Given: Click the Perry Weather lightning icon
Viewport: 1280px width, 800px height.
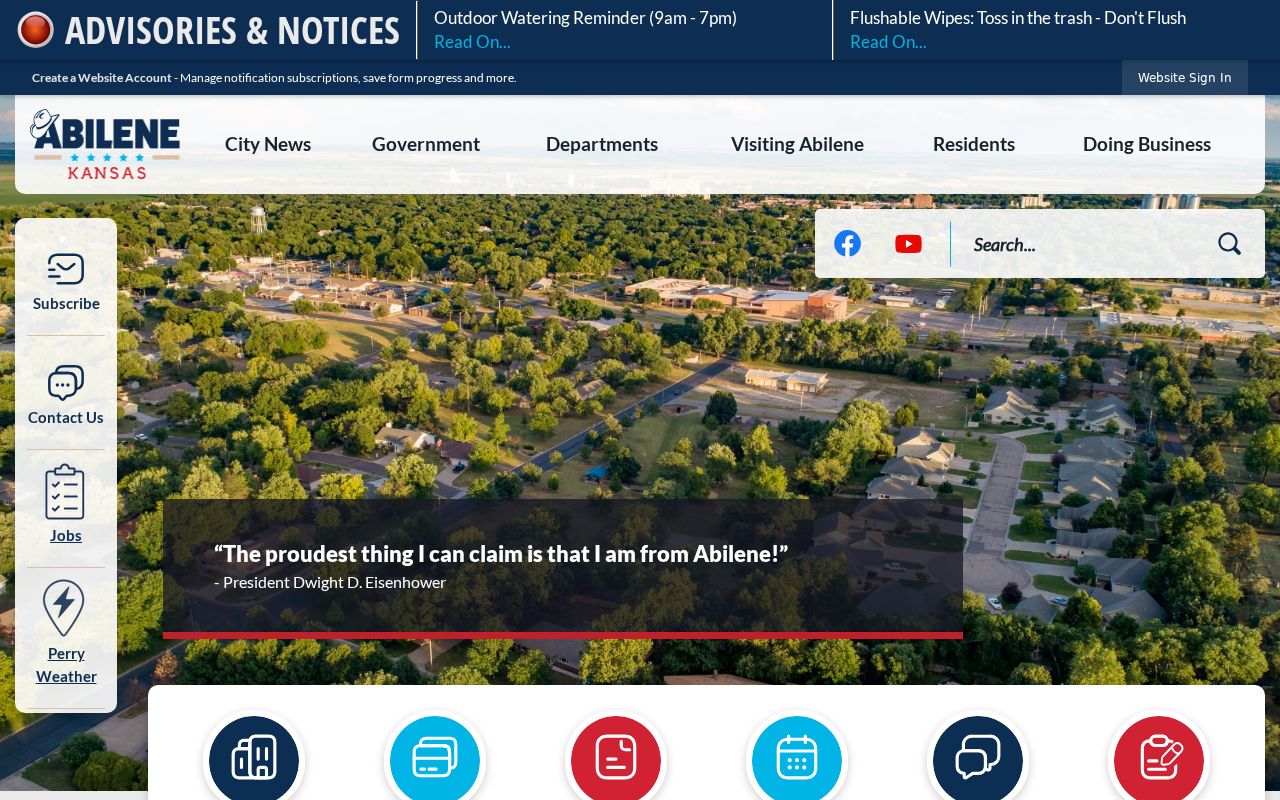Looking at the screenshot, I should [64, 608].
